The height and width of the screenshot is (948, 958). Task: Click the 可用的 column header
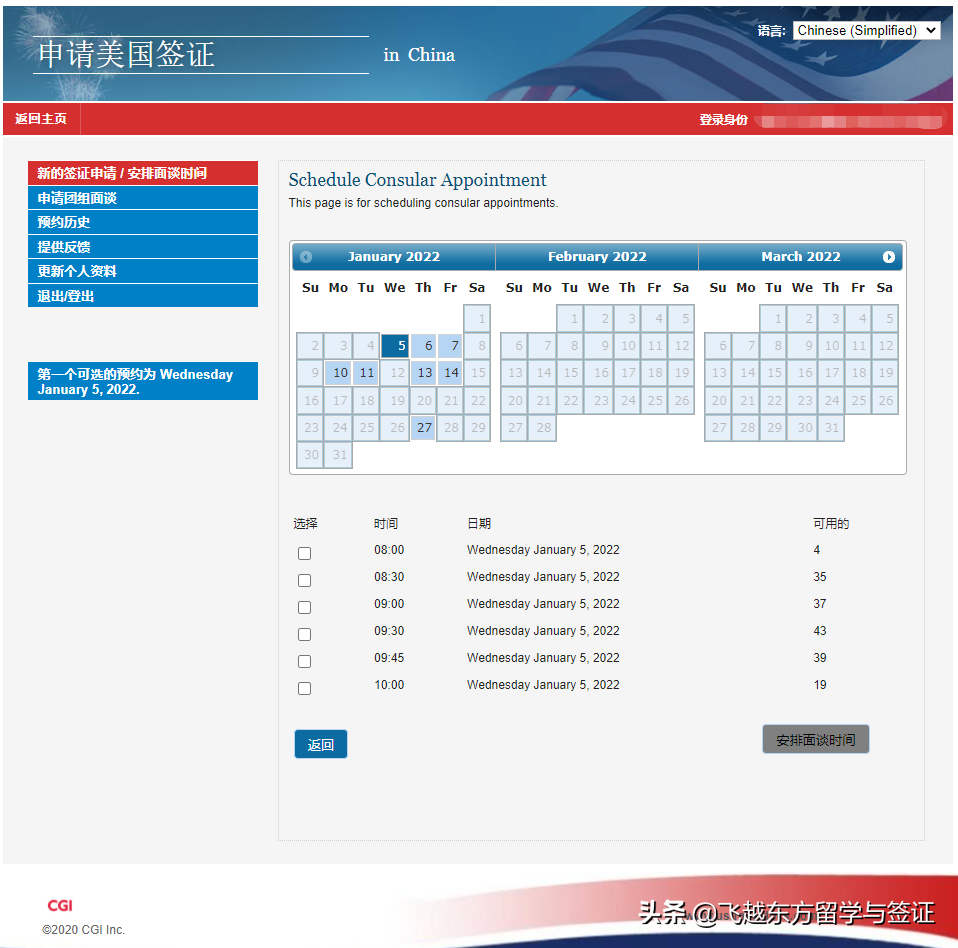(831, 523)
